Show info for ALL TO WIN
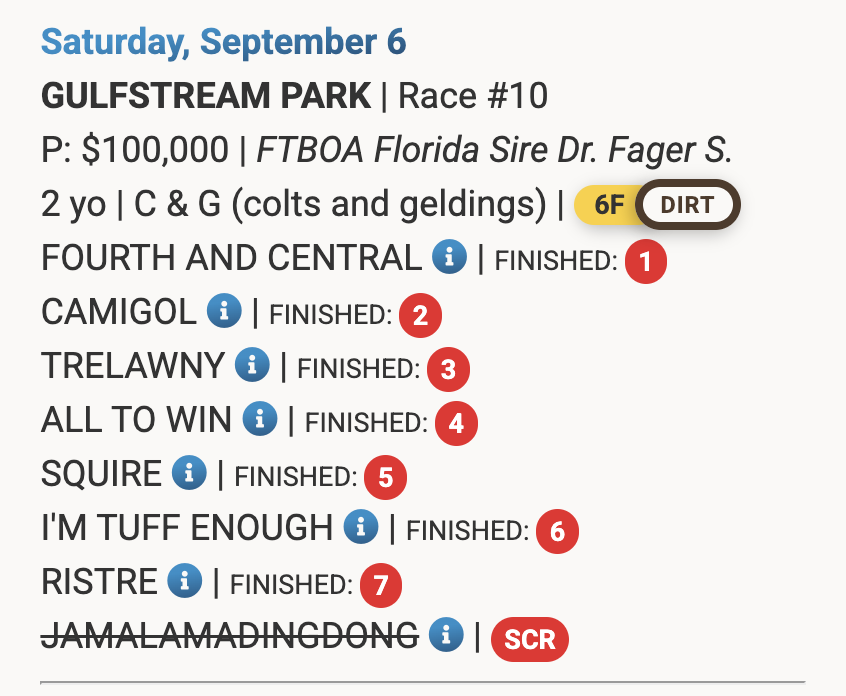Screen dimensions: 846x696 (x=259, y=421)
